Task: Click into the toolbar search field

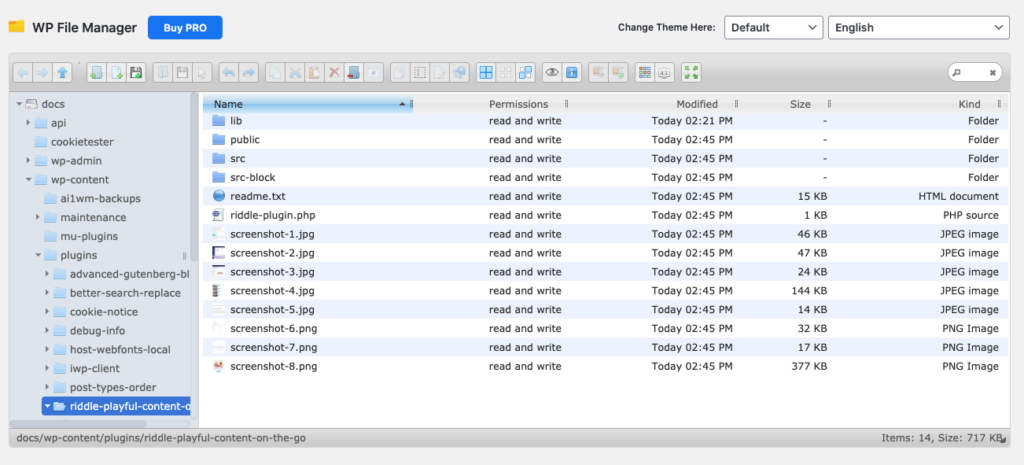Action: [x=972, y=72]
